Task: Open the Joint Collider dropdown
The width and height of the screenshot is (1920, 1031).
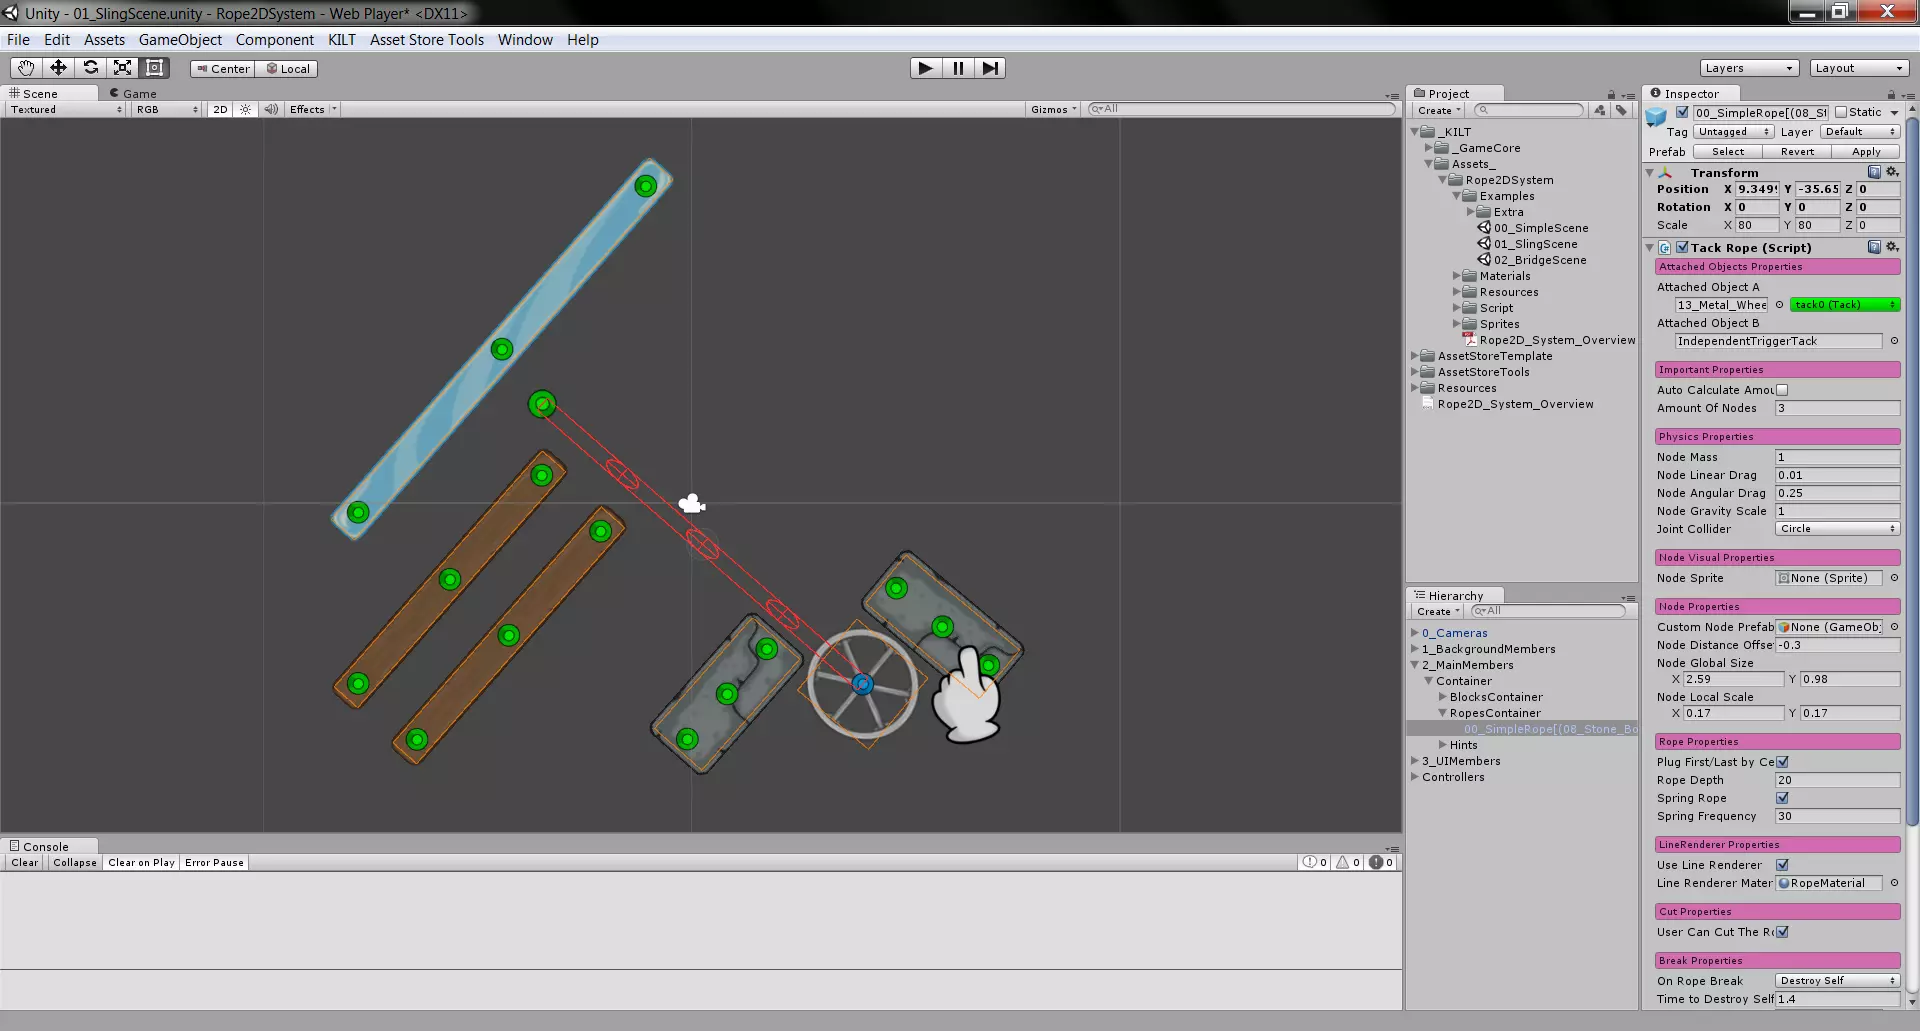Action: point(1837,529)
